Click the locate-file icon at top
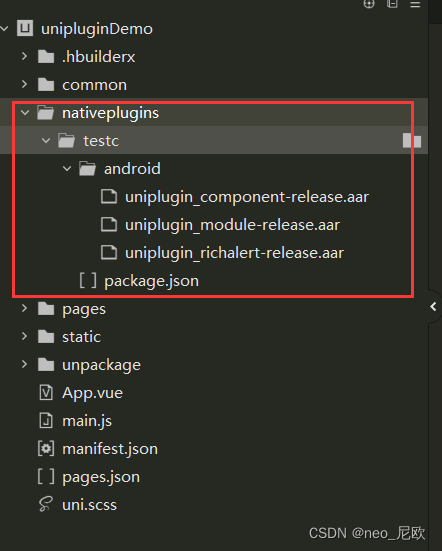Viewport: 442px width, 551px height. tap(369, 4)
